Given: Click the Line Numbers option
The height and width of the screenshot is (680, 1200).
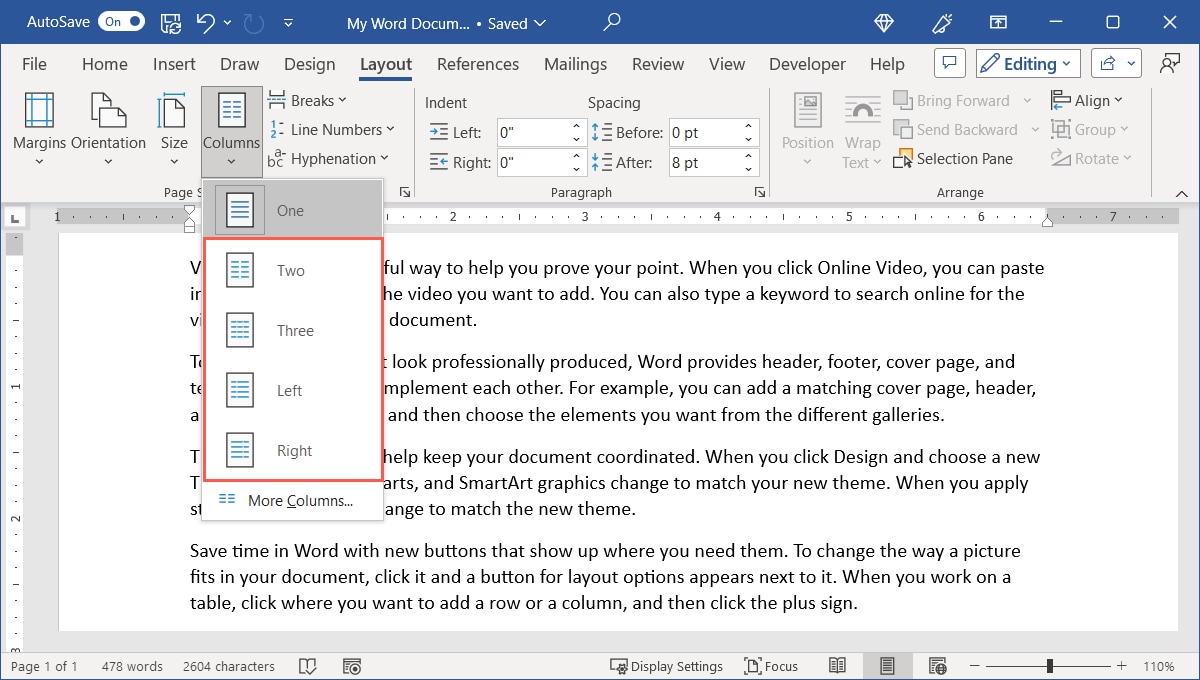Looking at the screenshot, I should coord(333,129).
